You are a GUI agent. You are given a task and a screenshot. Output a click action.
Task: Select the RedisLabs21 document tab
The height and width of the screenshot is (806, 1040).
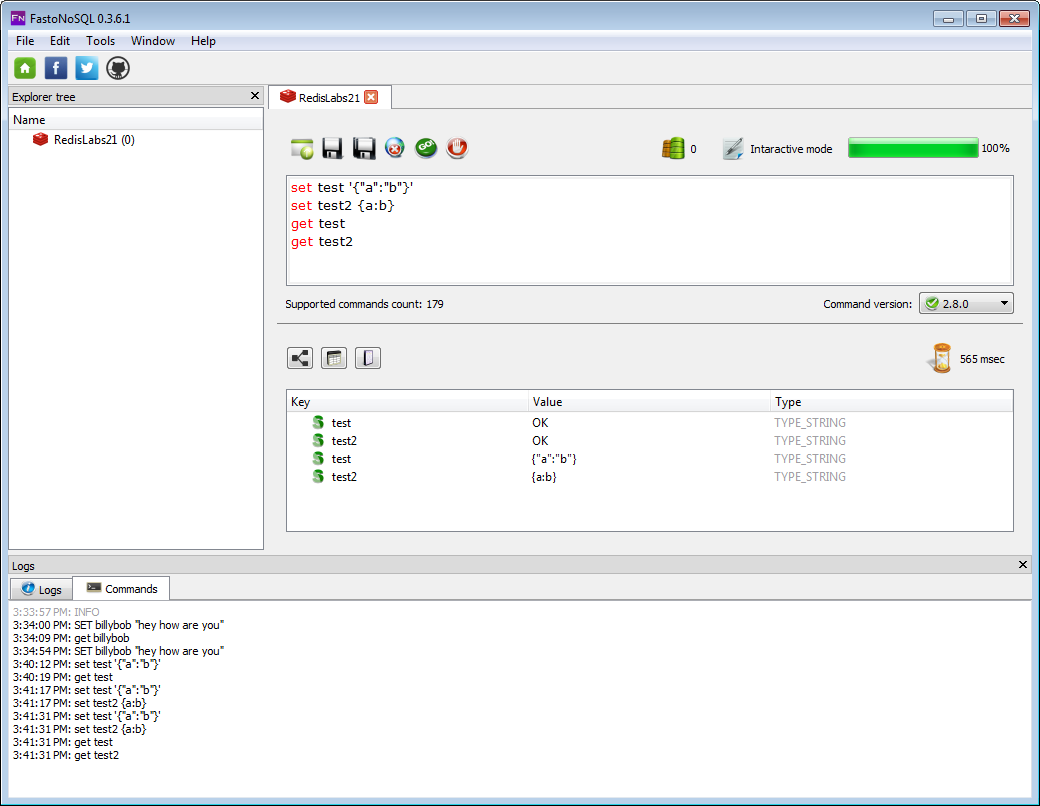(329, 98)
